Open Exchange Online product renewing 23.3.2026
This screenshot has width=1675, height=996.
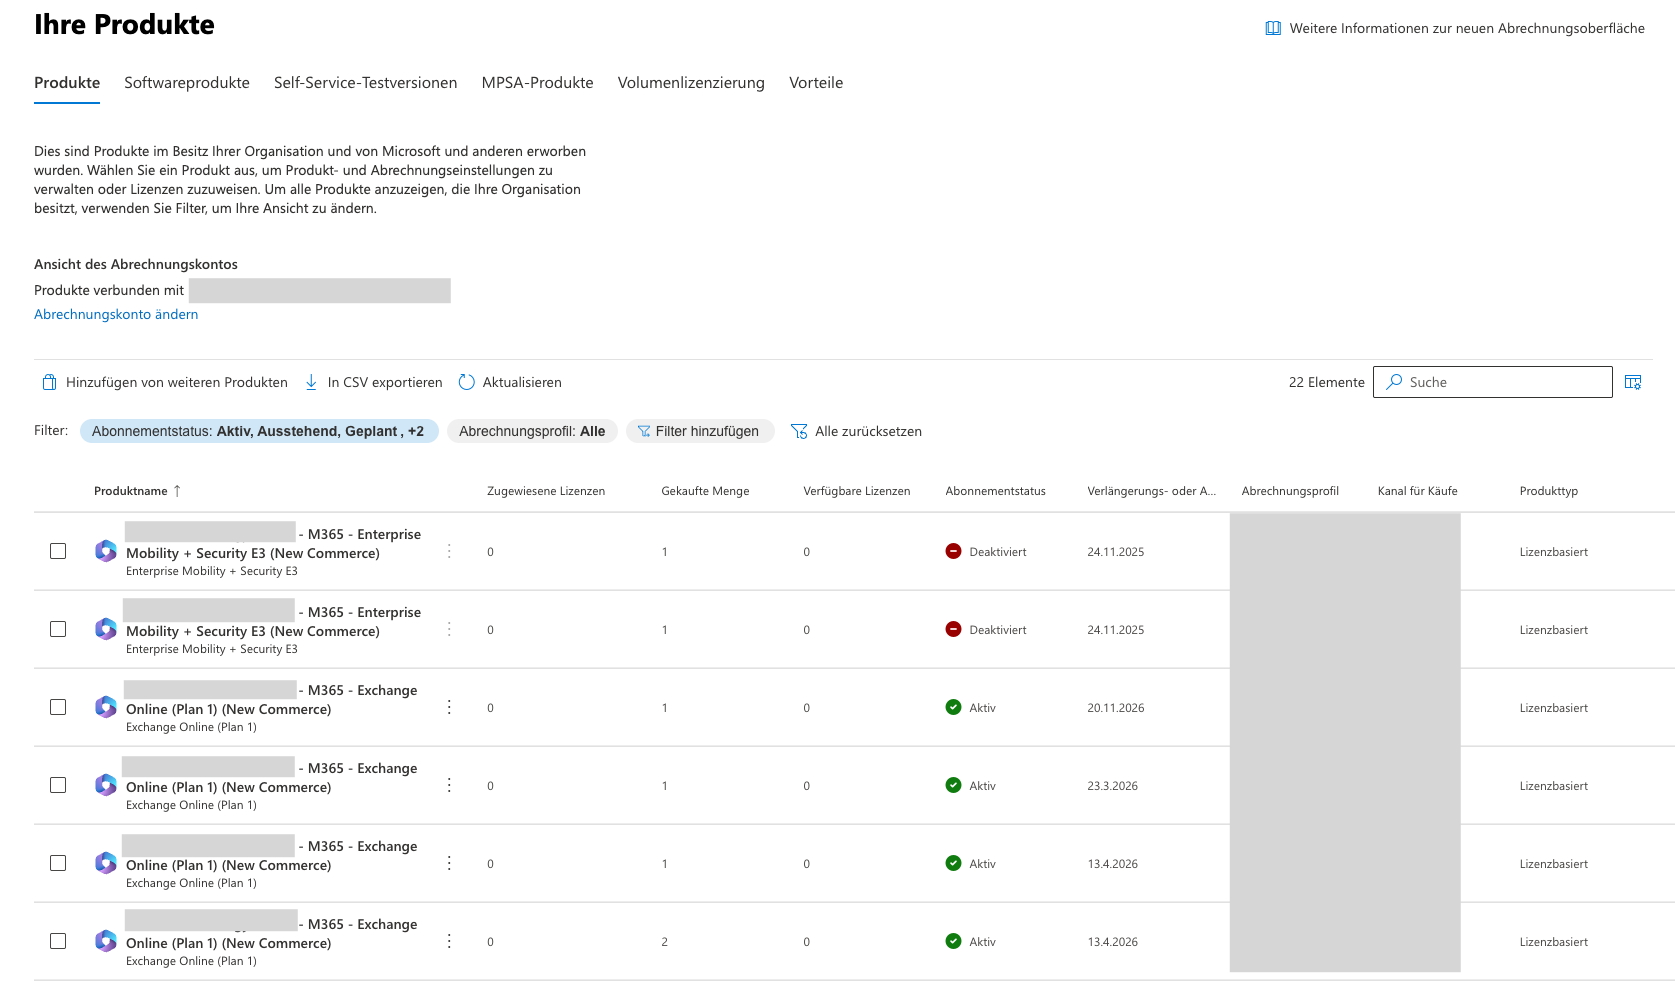click(228, 787)
